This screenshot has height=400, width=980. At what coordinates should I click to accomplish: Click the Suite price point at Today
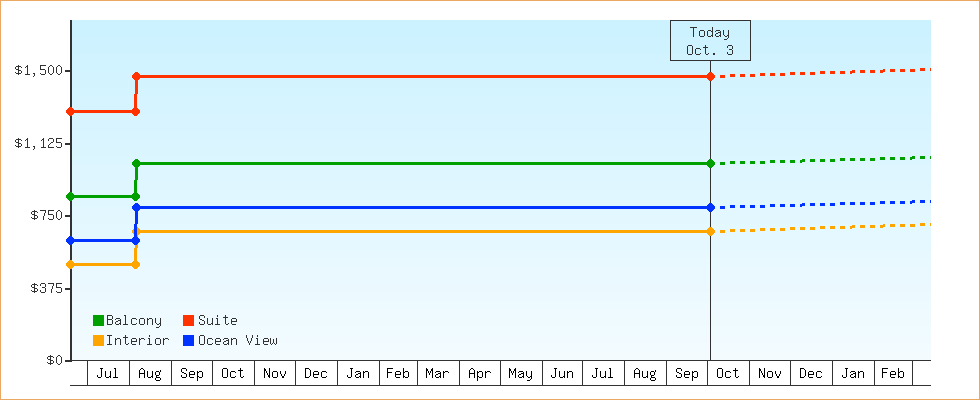[710, 76]
